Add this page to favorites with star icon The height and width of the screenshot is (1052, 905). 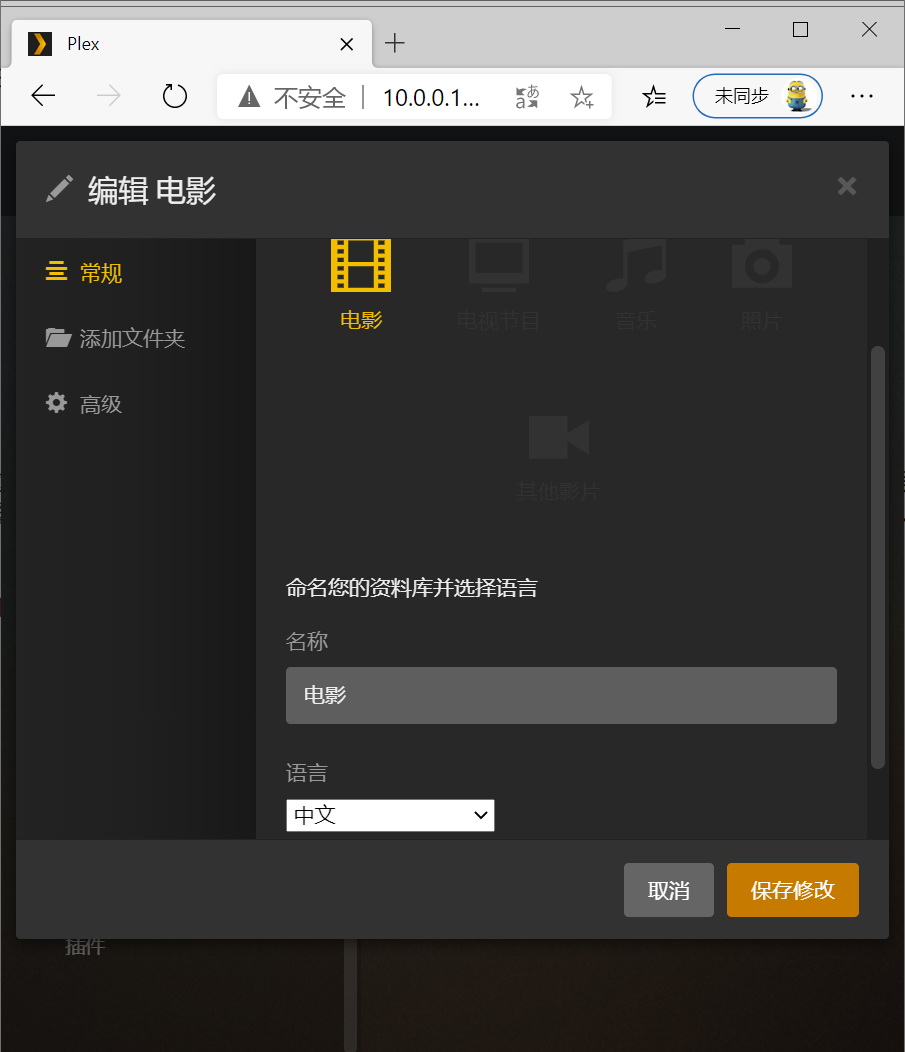tap(582, 97)
